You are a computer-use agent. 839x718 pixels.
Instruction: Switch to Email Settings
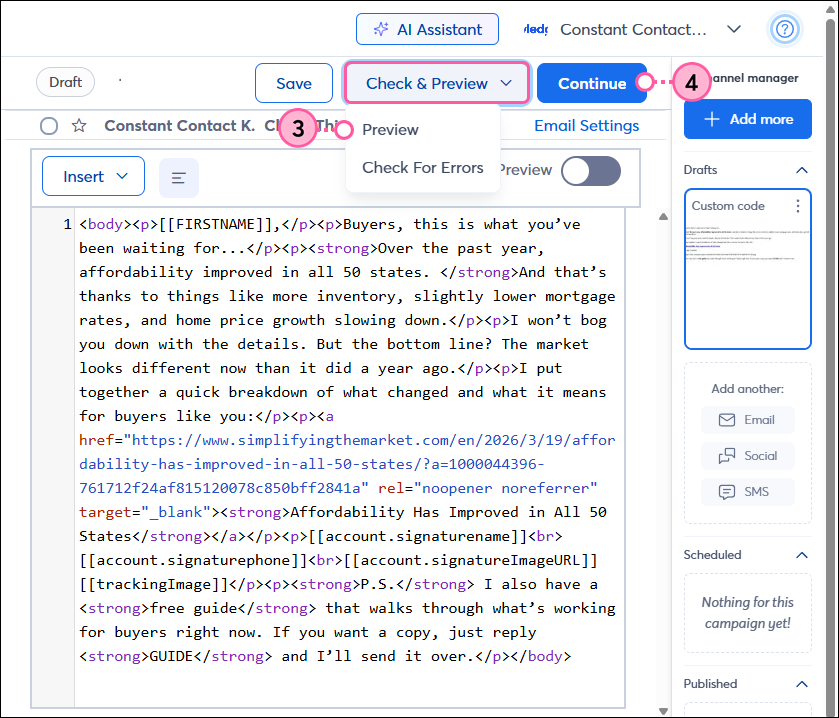click(x=586, y=126)
